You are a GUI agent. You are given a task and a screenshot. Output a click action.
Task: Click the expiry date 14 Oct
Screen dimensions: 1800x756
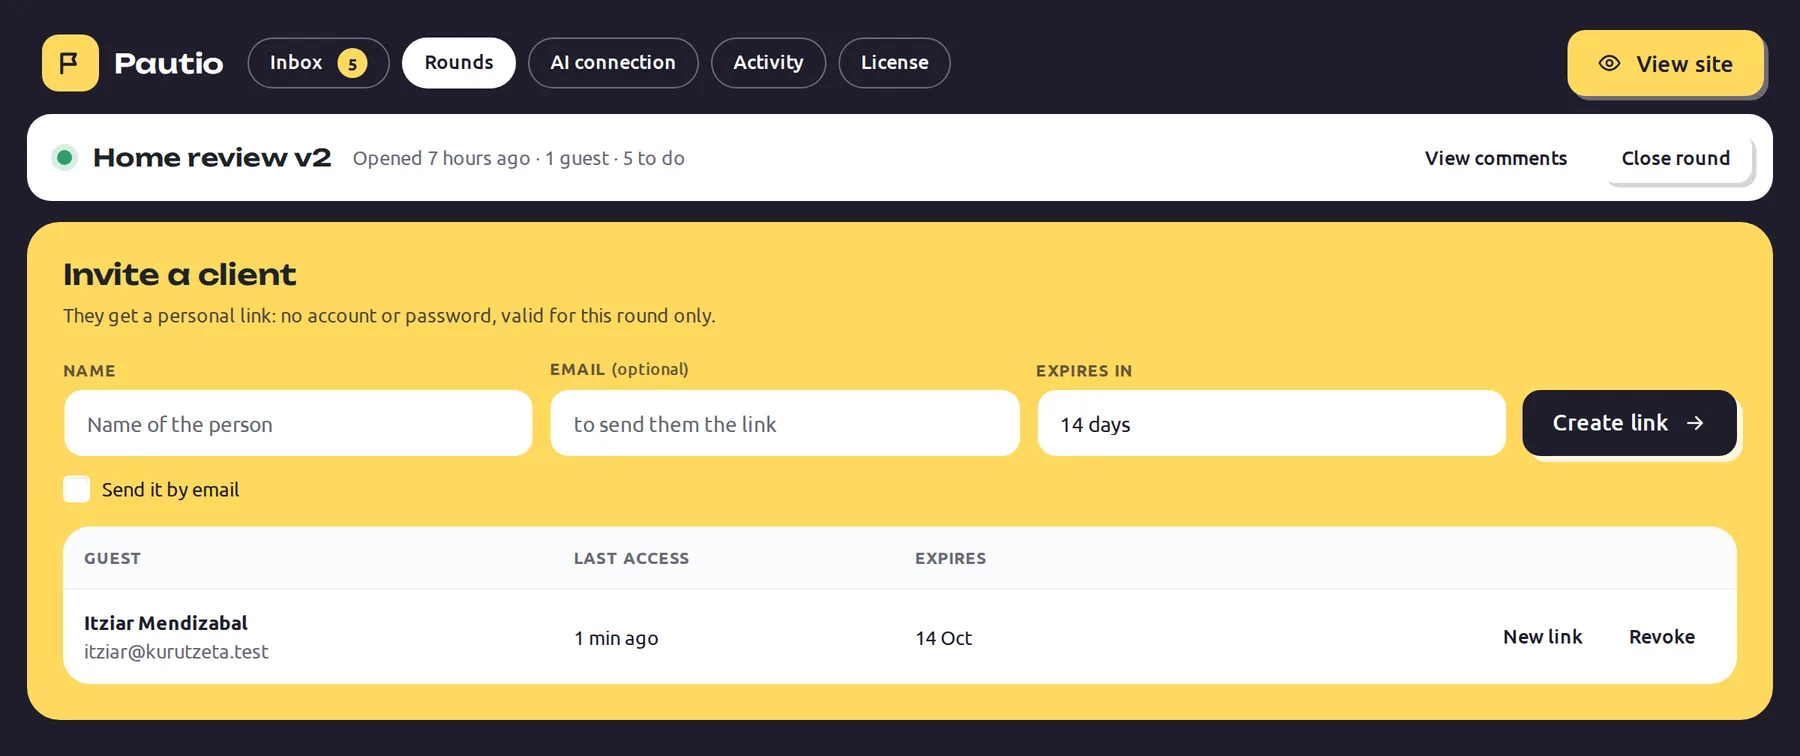[x=944, y=638]
